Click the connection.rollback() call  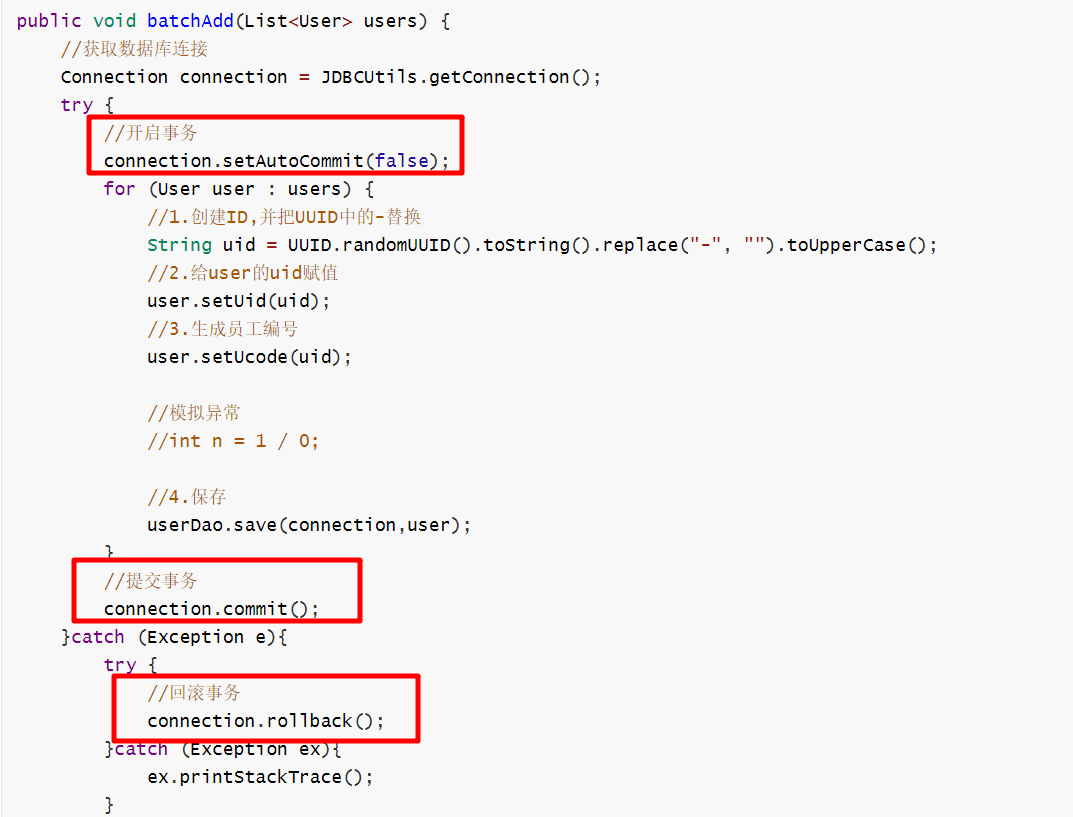click(x=265, y=720)
